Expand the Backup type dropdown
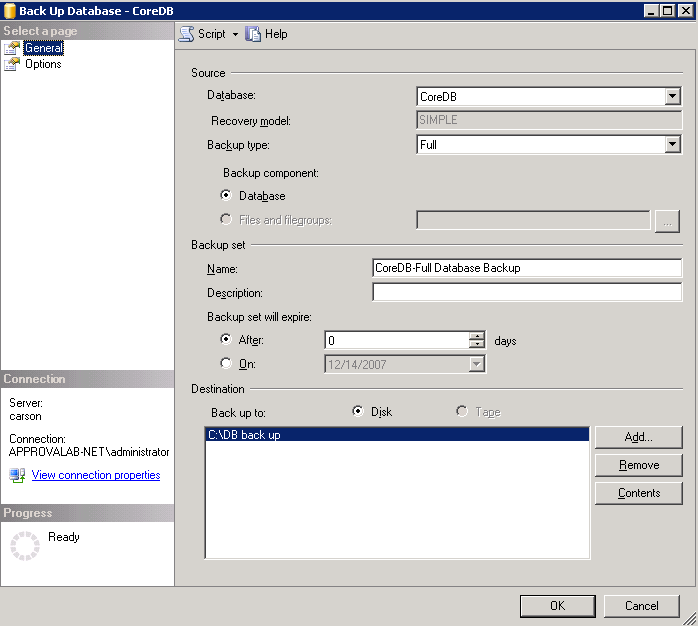The width and height of the screenshot is (698, 626). (672, 145)
